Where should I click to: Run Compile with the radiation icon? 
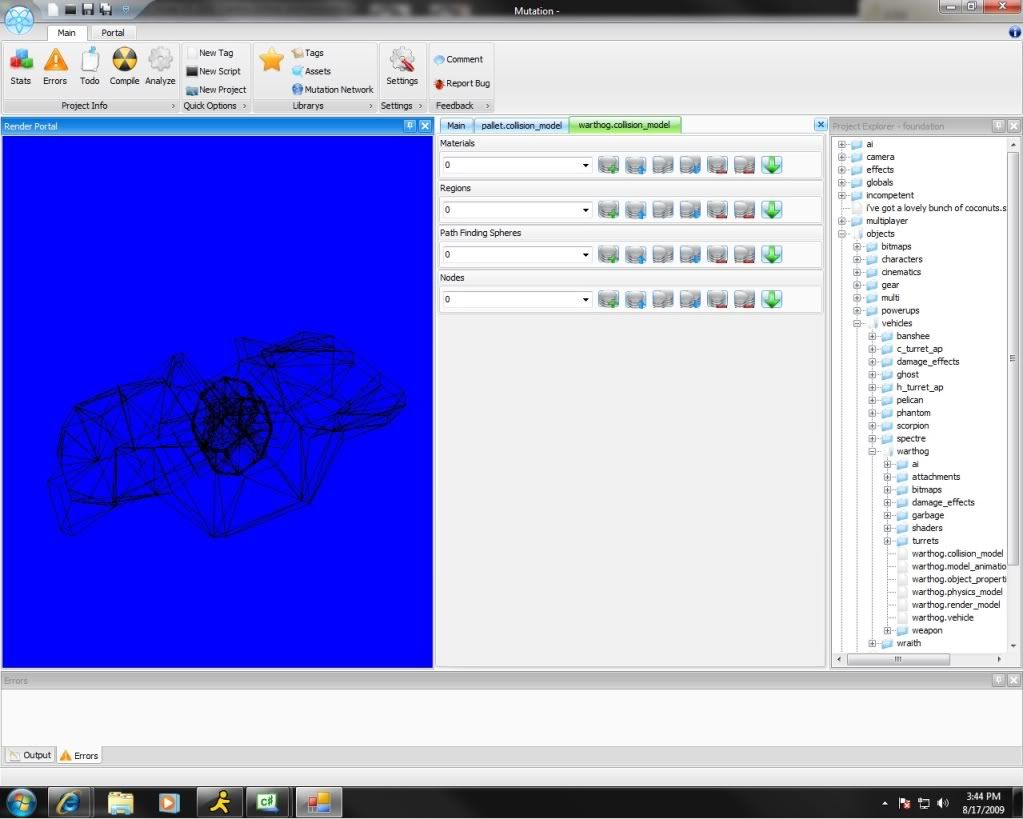[124, 67]
